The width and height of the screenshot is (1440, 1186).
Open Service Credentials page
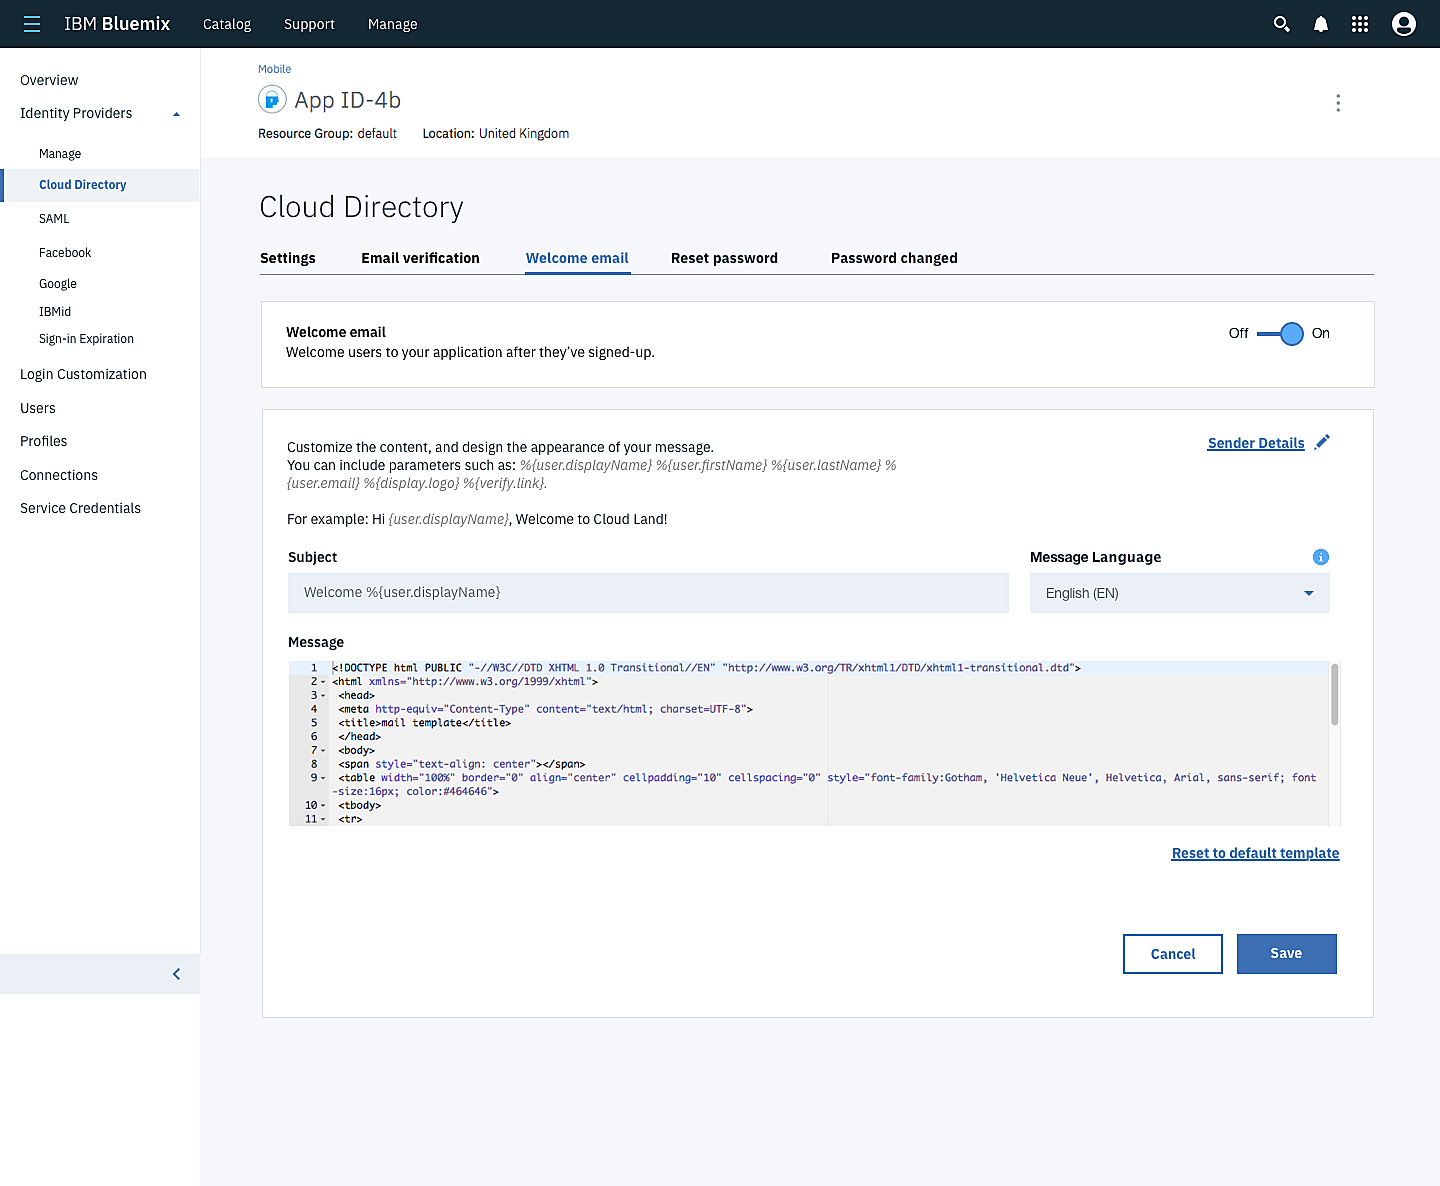[80, 508]
